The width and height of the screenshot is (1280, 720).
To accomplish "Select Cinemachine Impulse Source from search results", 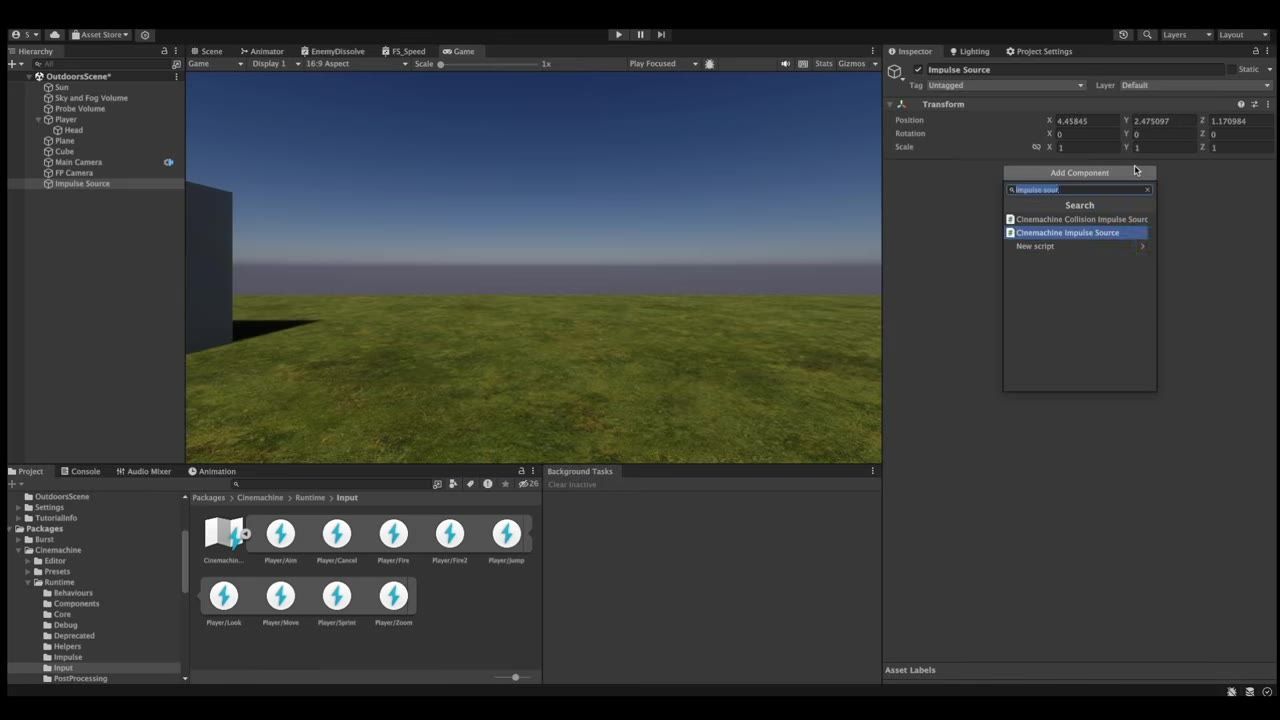I will [x=1076, y=233].
